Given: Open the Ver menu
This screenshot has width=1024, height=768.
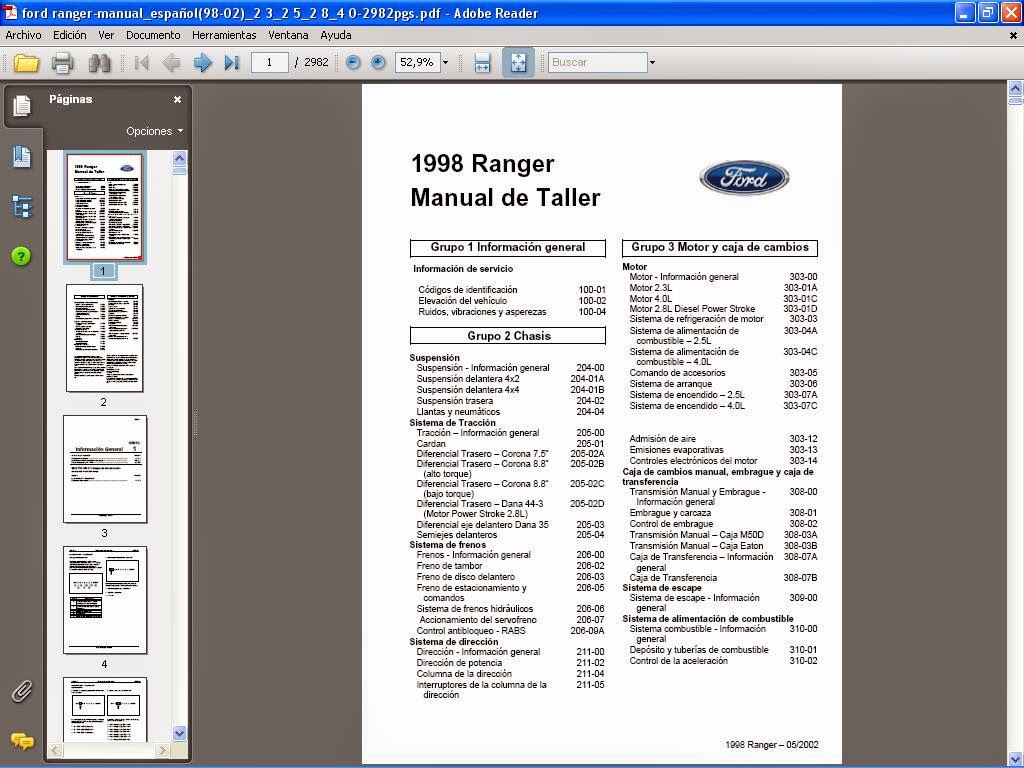Looking at the screenshot, I should tap(106, 35).
